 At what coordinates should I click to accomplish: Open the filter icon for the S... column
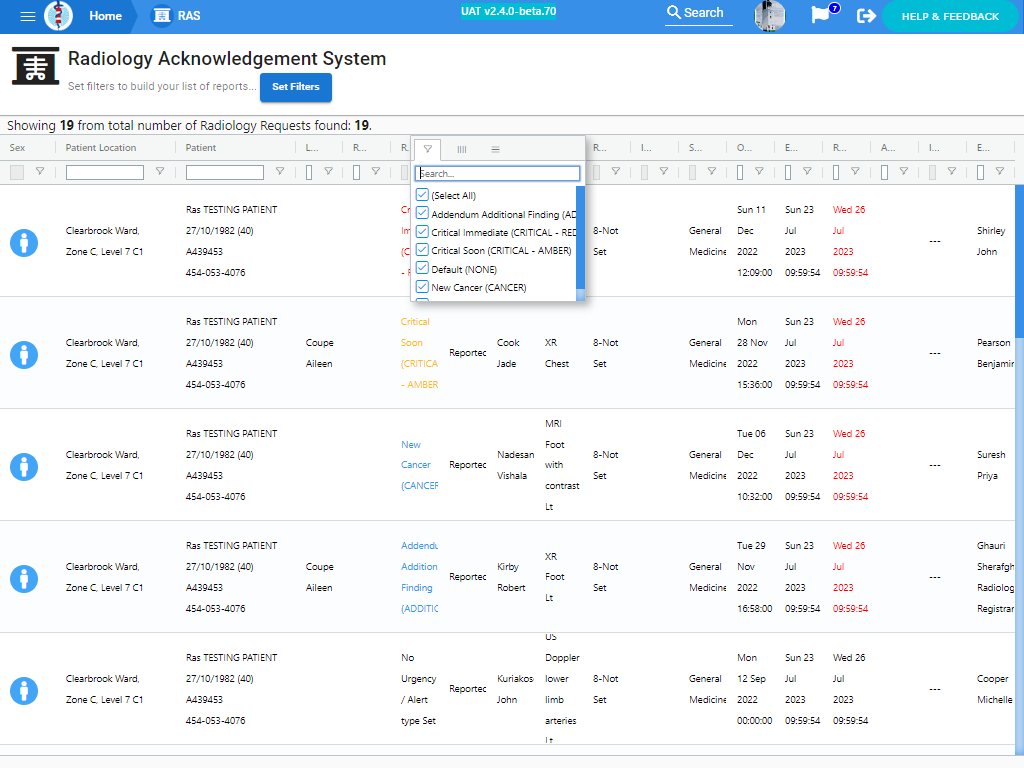pos(711,172)
